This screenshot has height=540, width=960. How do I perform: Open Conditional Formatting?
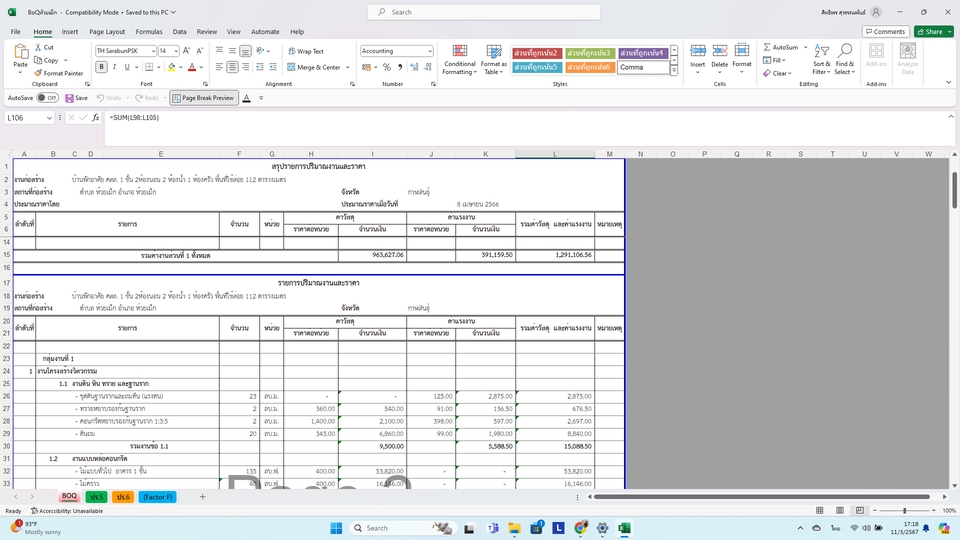(x=460, y=59)
